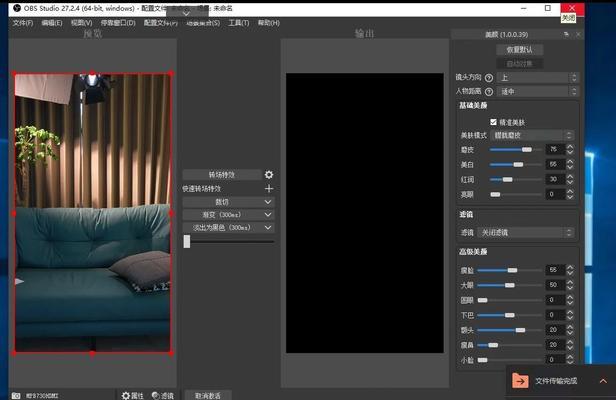The width and height of the screenshot is (616, 400).
Task: Open the 帮助(H) menu
Action: pos(269,23)
